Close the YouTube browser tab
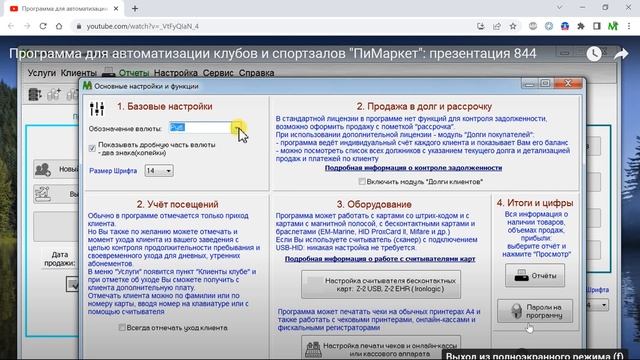Screen dimensions: 640x360 tap(116, 9)
